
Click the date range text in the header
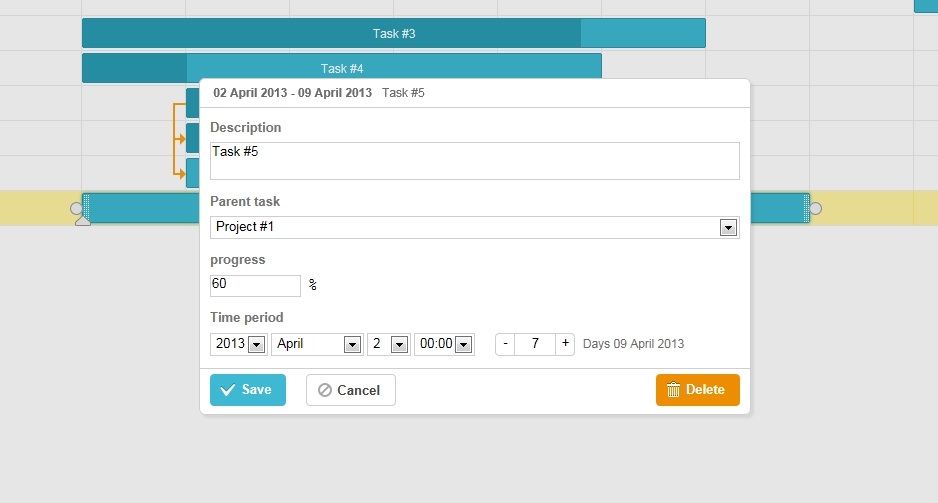[293, 93]
